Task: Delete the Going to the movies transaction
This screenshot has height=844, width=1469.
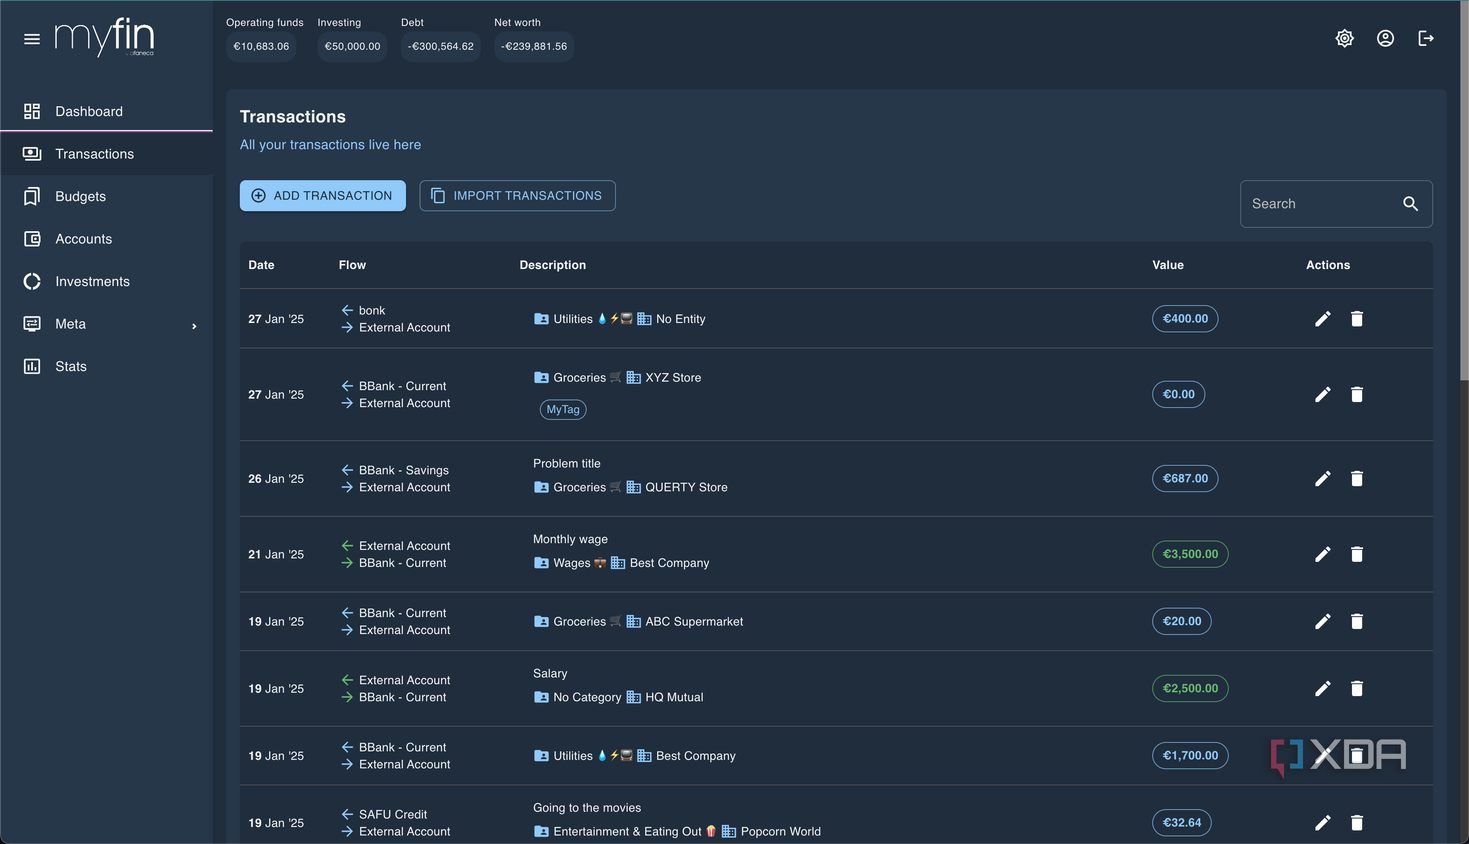Action: tap(1357, 823)
